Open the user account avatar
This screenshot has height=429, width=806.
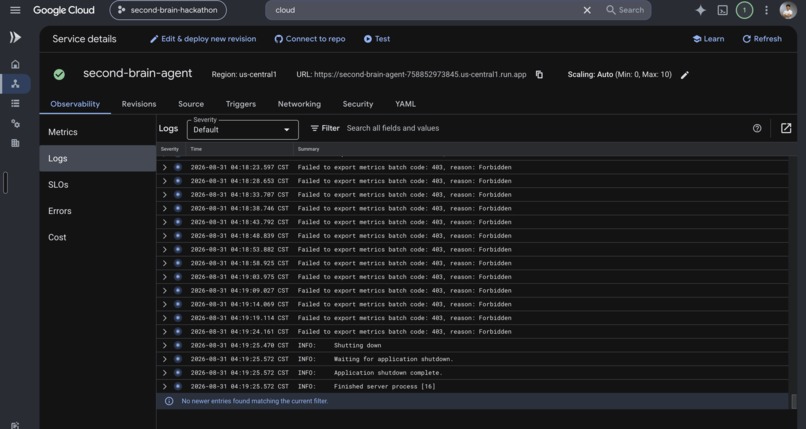[787, 10]
